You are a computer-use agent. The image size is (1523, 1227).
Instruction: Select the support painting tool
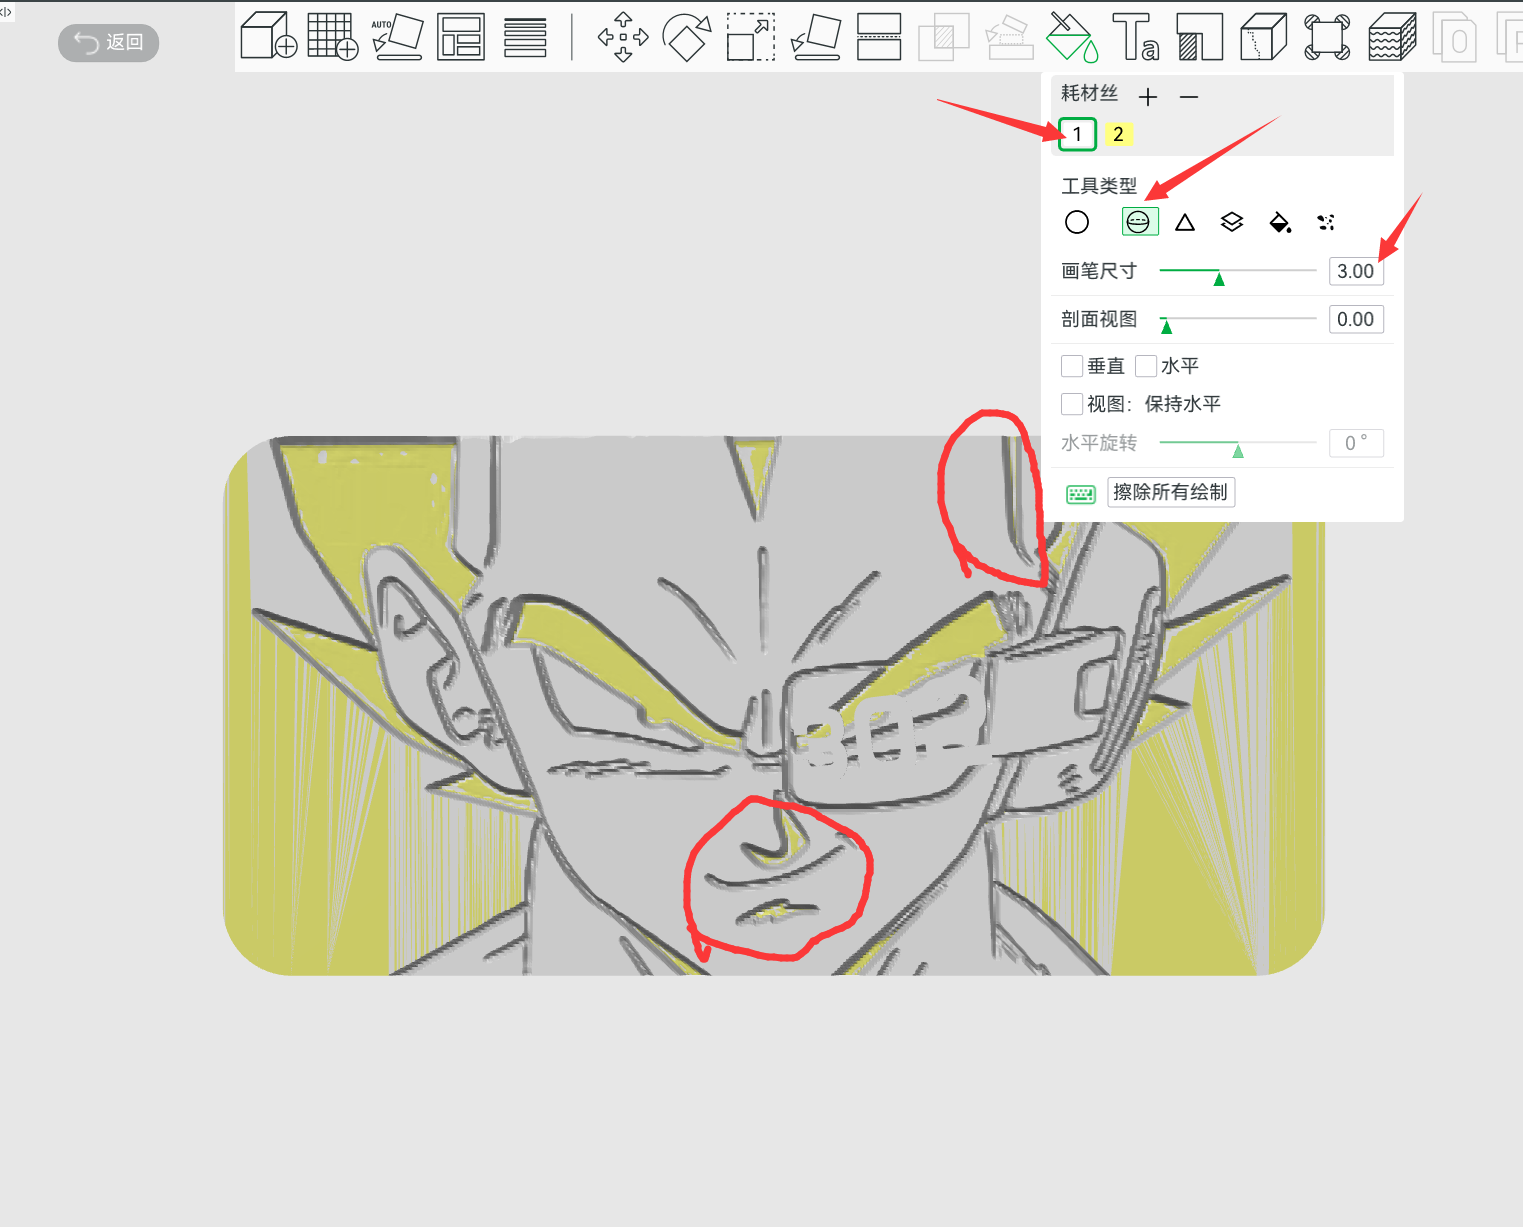pyautogui.click(x=1199, y=37)
